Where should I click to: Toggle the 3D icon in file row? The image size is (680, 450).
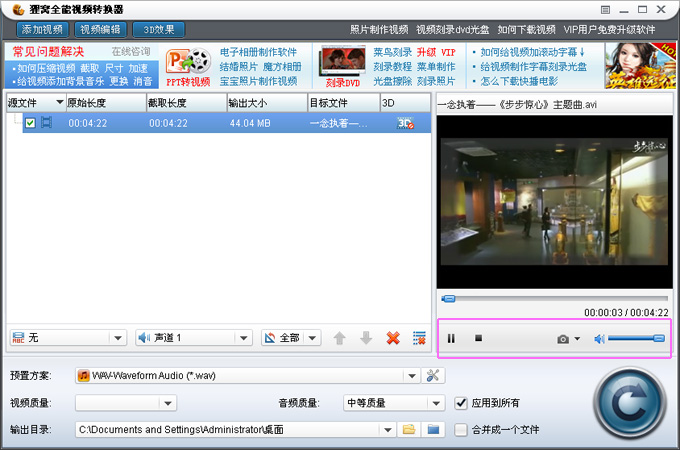[405, 123]
